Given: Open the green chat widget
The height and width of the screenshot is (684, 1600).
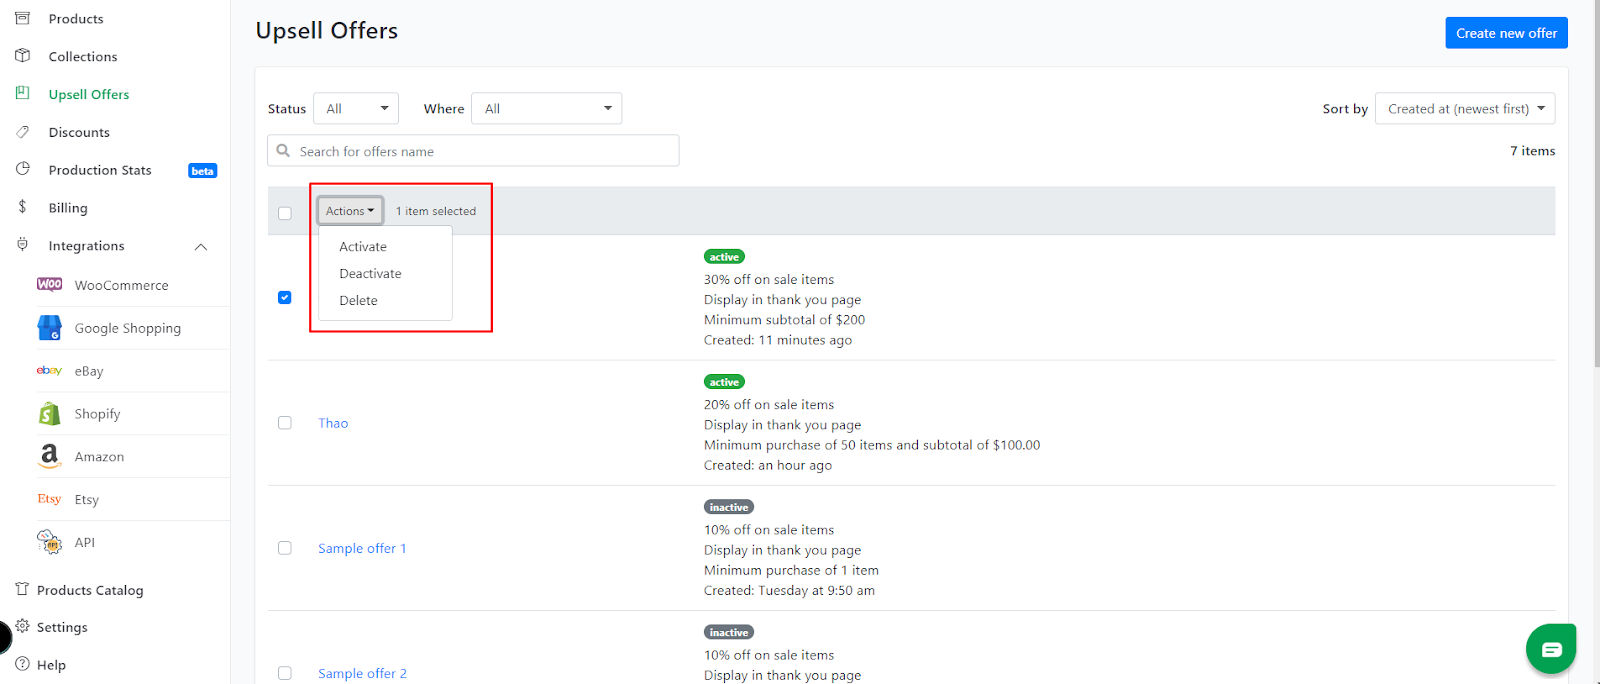Looking at the screenshot, I should [1551, 649].
